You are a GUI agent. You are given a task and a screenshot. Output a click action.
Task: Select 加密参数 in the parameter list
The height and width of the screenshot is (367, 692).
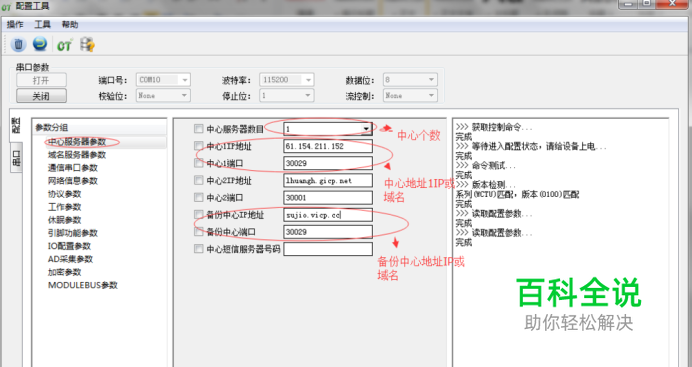coord(64,272)
